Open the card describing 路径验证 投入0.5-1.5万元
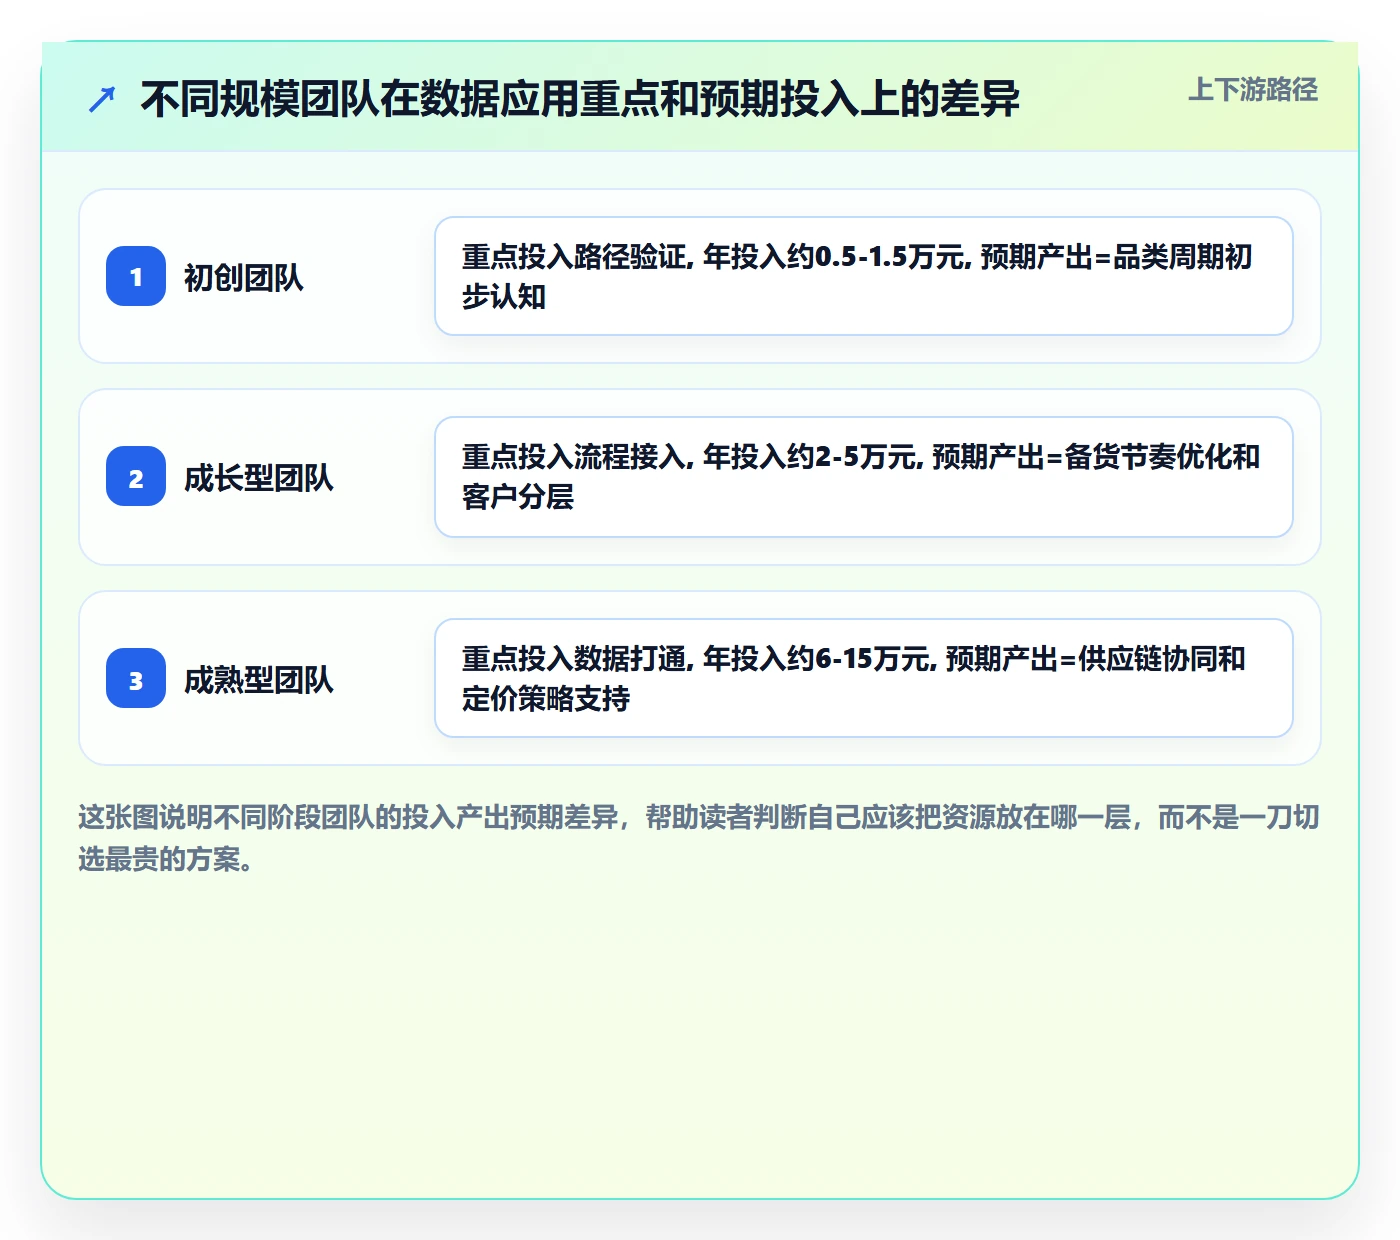This screenshot has width=1400, height=1240. (x=864, y=276)
